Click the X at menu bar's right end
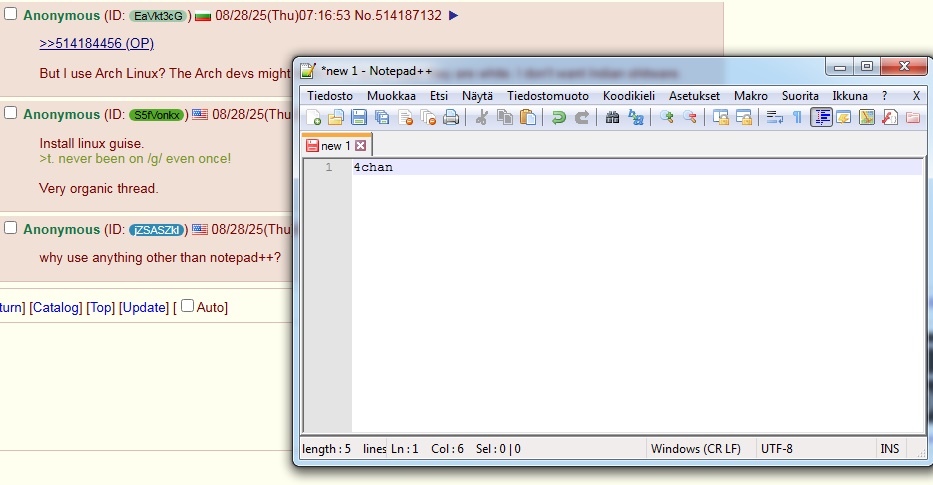 coord(916,96)
